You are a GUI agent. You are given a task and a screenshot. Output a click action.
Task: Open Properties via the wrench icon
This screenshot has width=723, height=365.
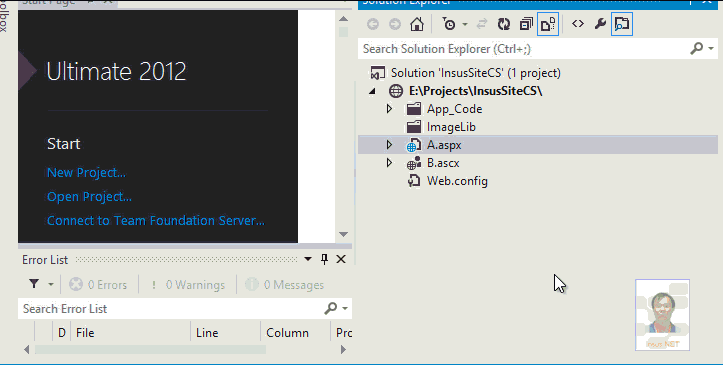[x=600, y=24]
